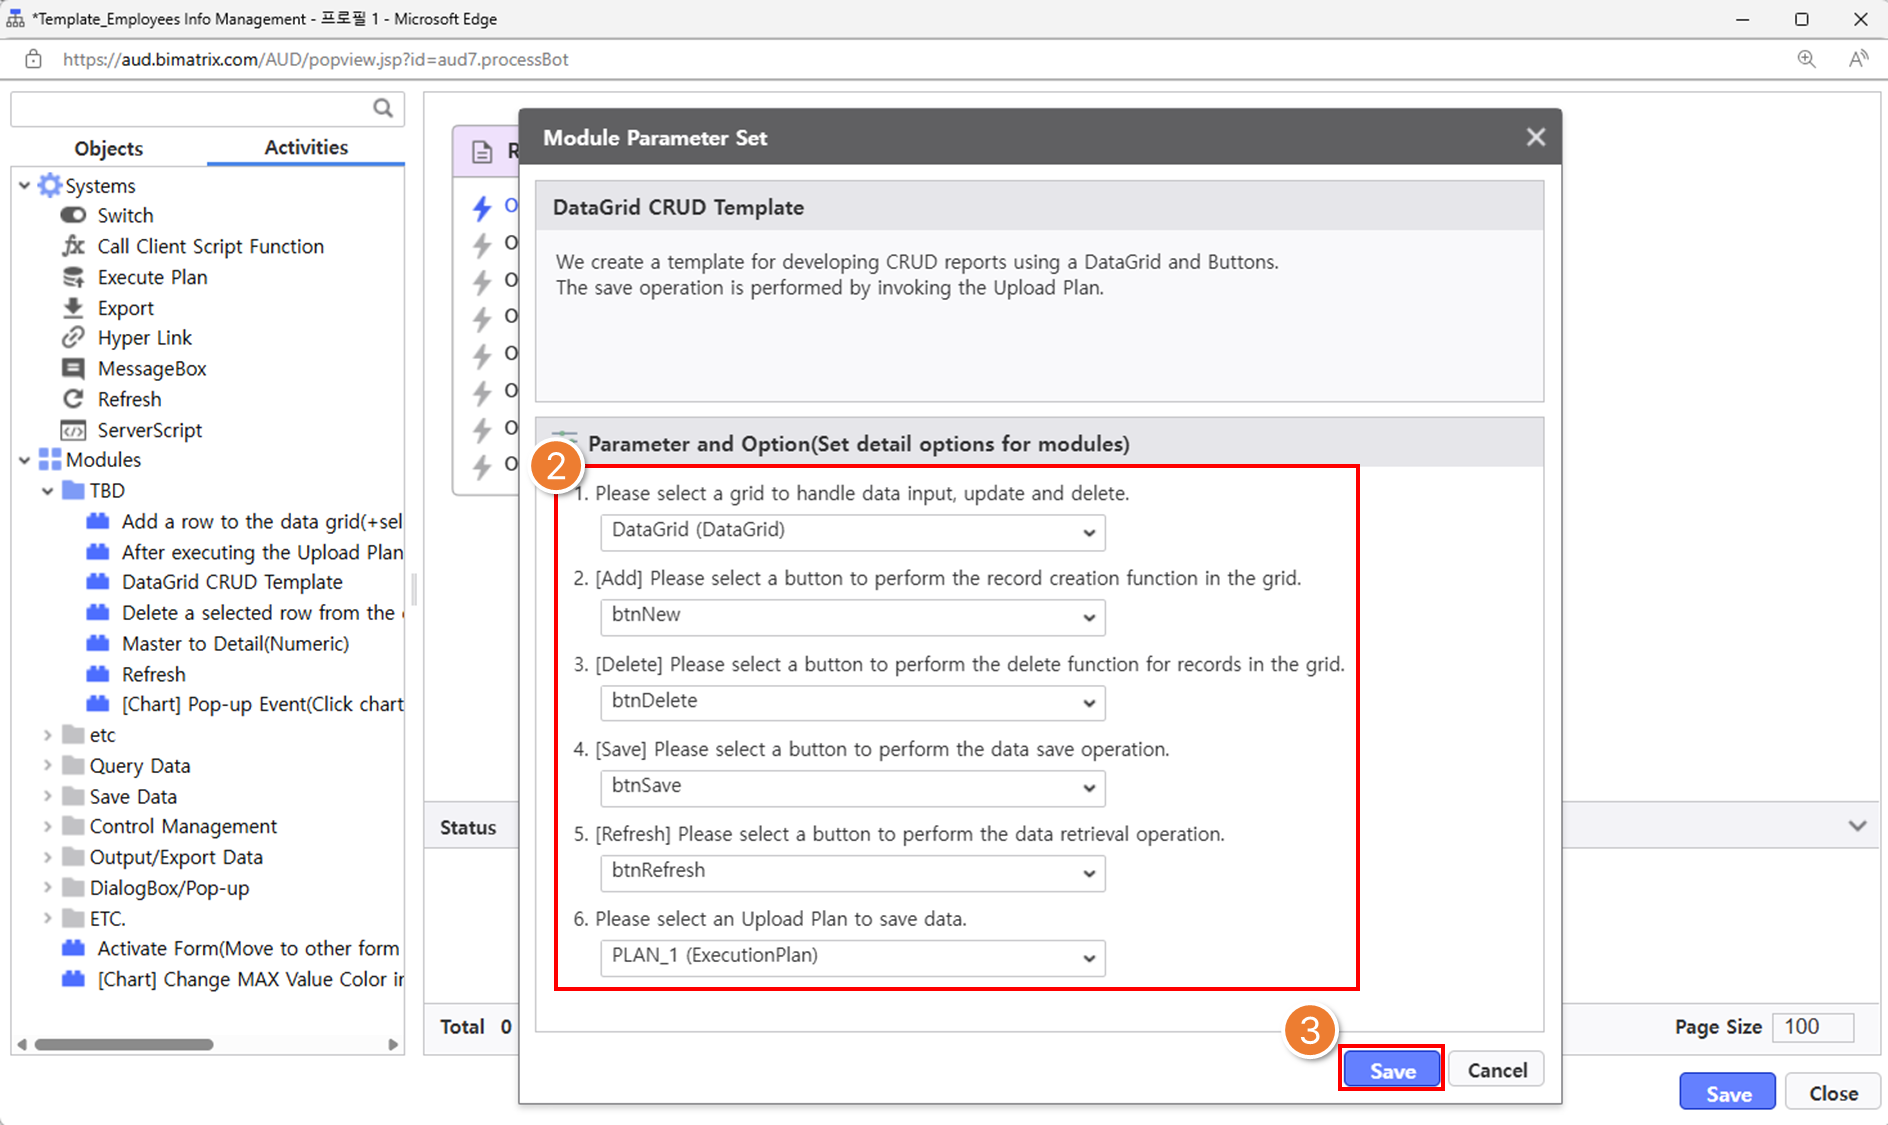Collapse the Modules tree node

coord(24,460)
